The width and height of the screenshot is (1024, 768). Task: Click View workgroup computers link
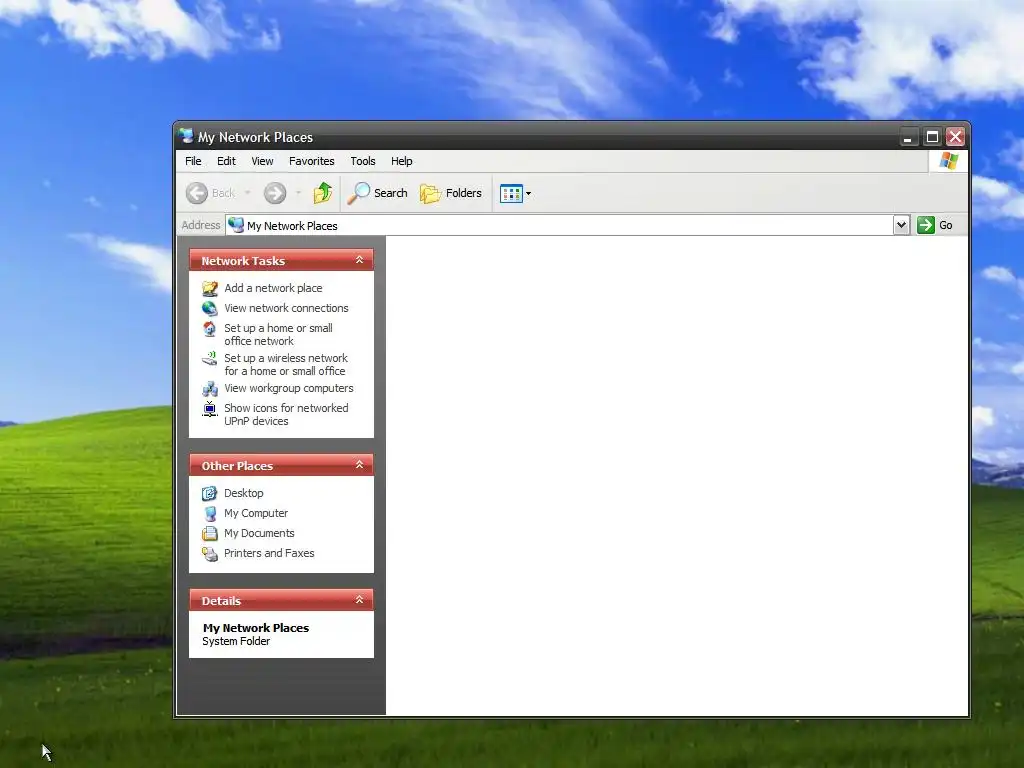[x=289, y=389]
